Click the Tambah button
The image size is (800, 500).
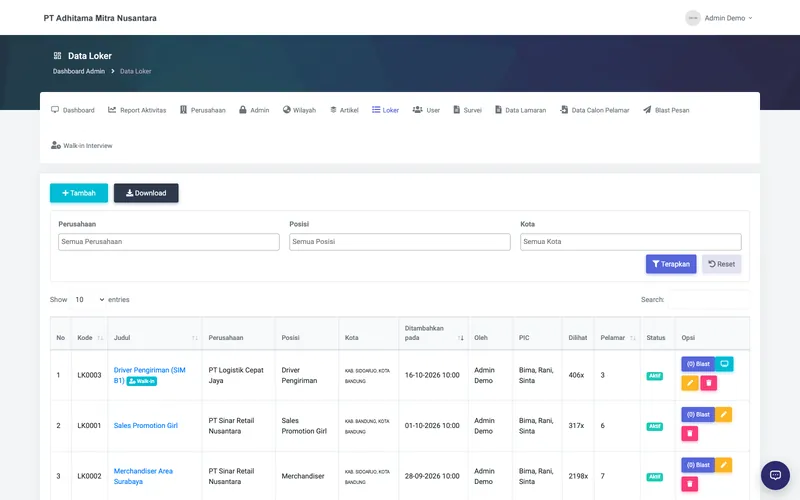pos(79,193)
